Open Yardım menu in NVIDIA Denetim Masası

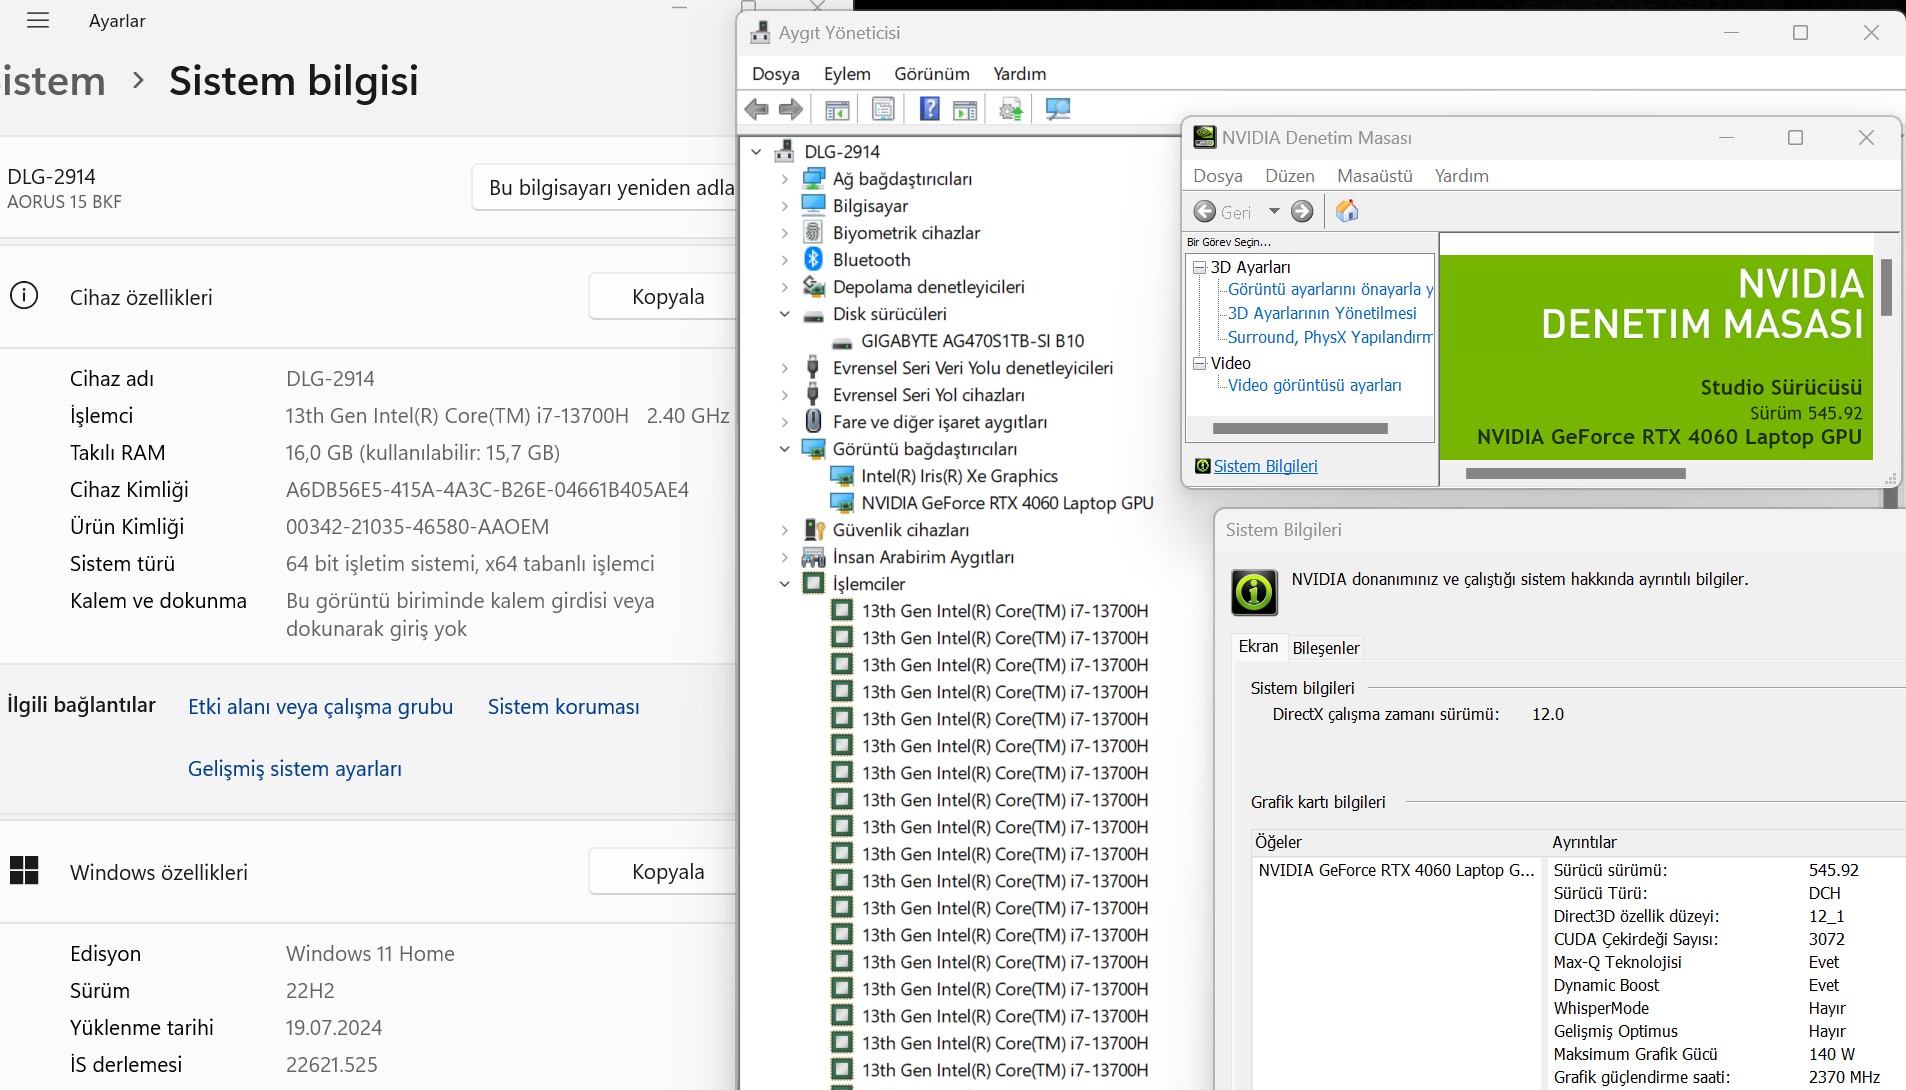[x=1461, y=175]
